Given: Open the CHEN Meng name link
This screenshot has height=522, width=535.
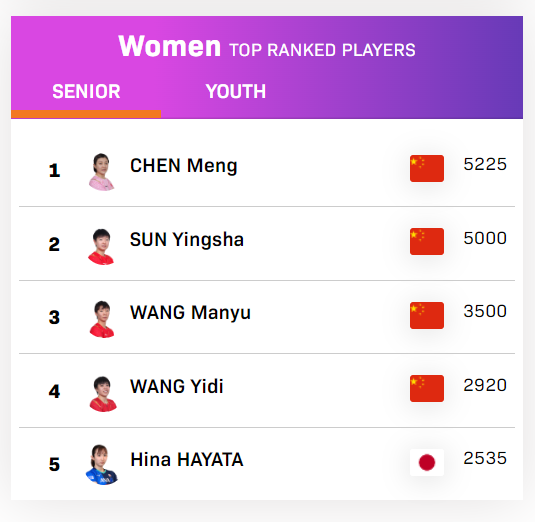Looking at the screenshot, I should click(184, 166).
